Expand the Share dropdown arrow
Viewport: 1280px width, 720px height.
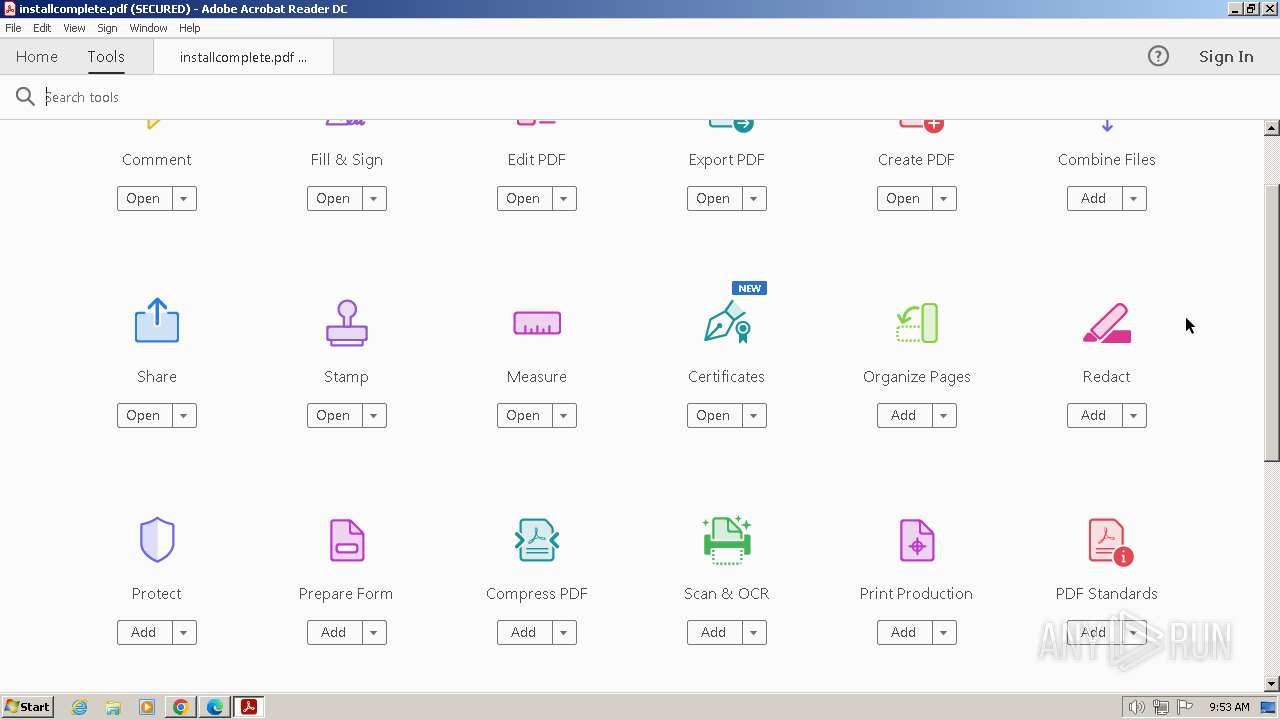pyautogui.click(x=183, y=415)
